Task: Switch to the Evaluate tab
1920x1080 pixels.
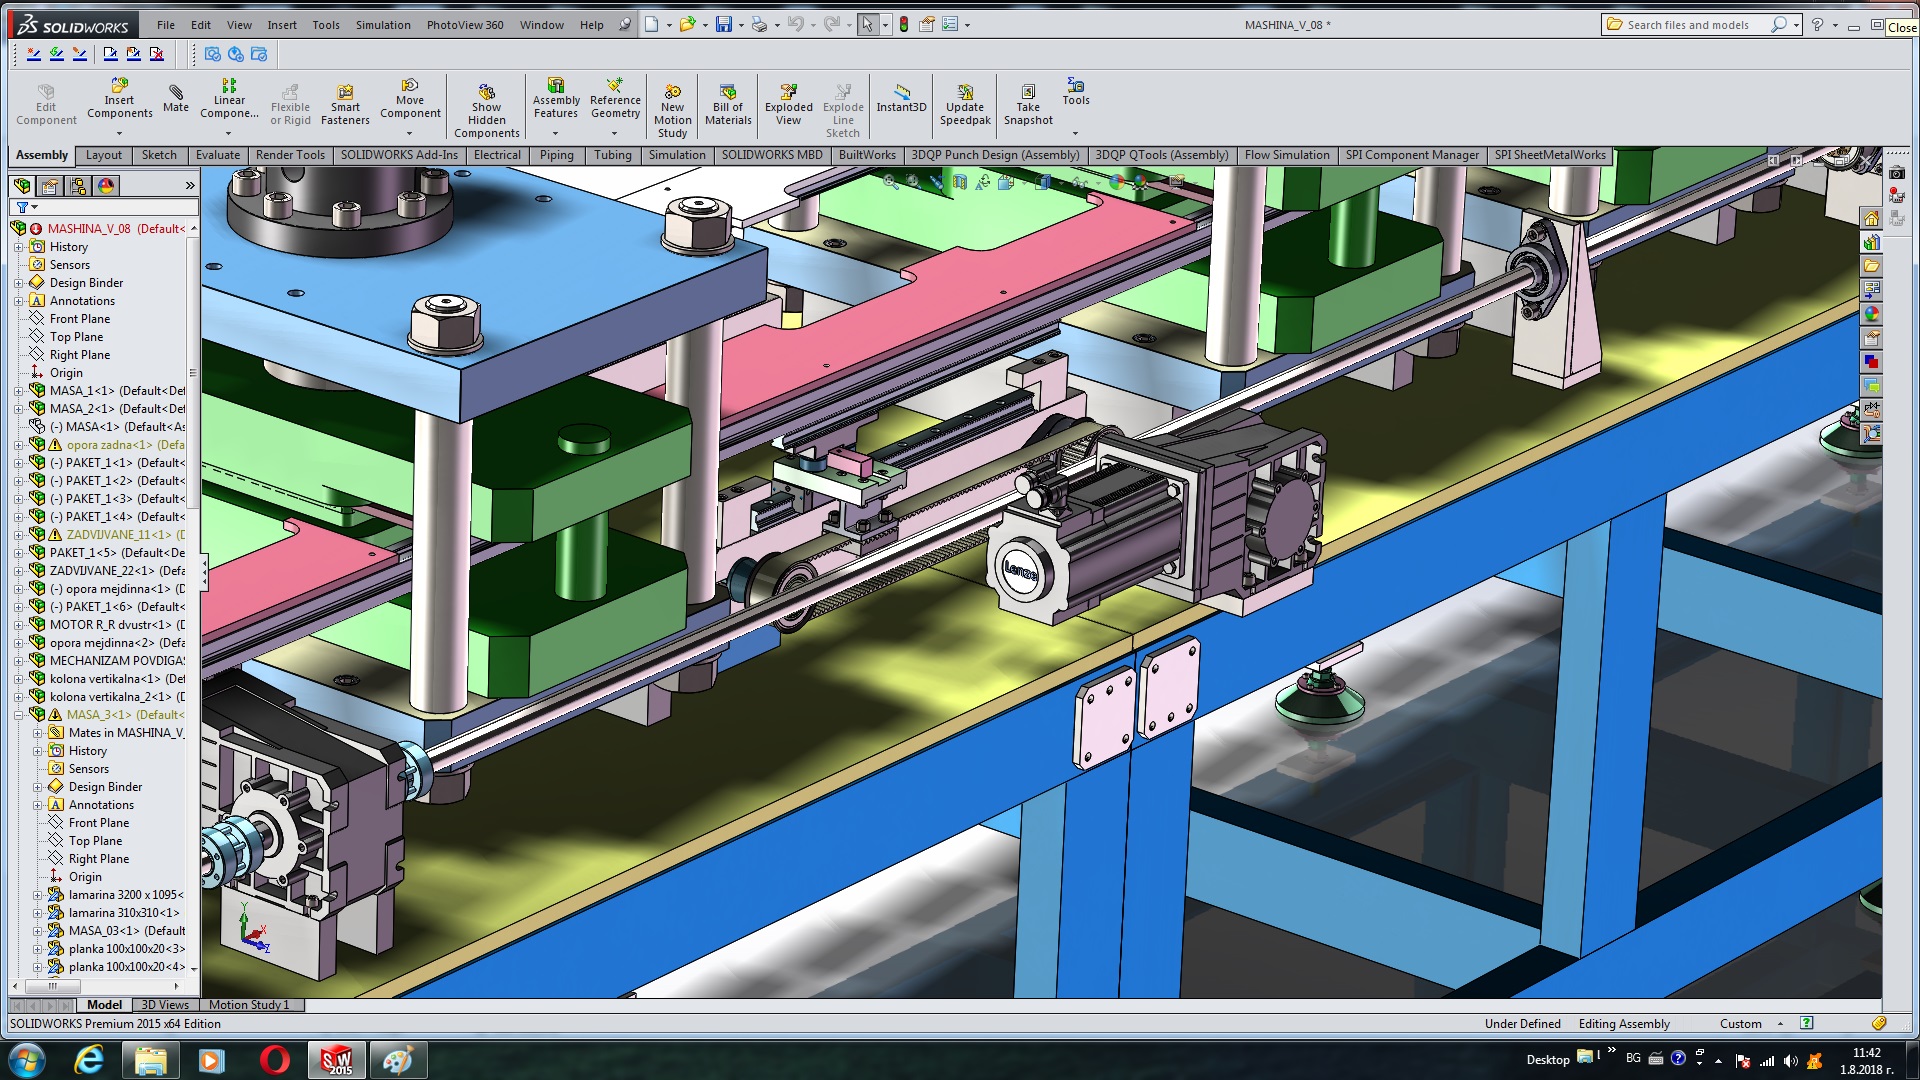Action: (217, 155)
